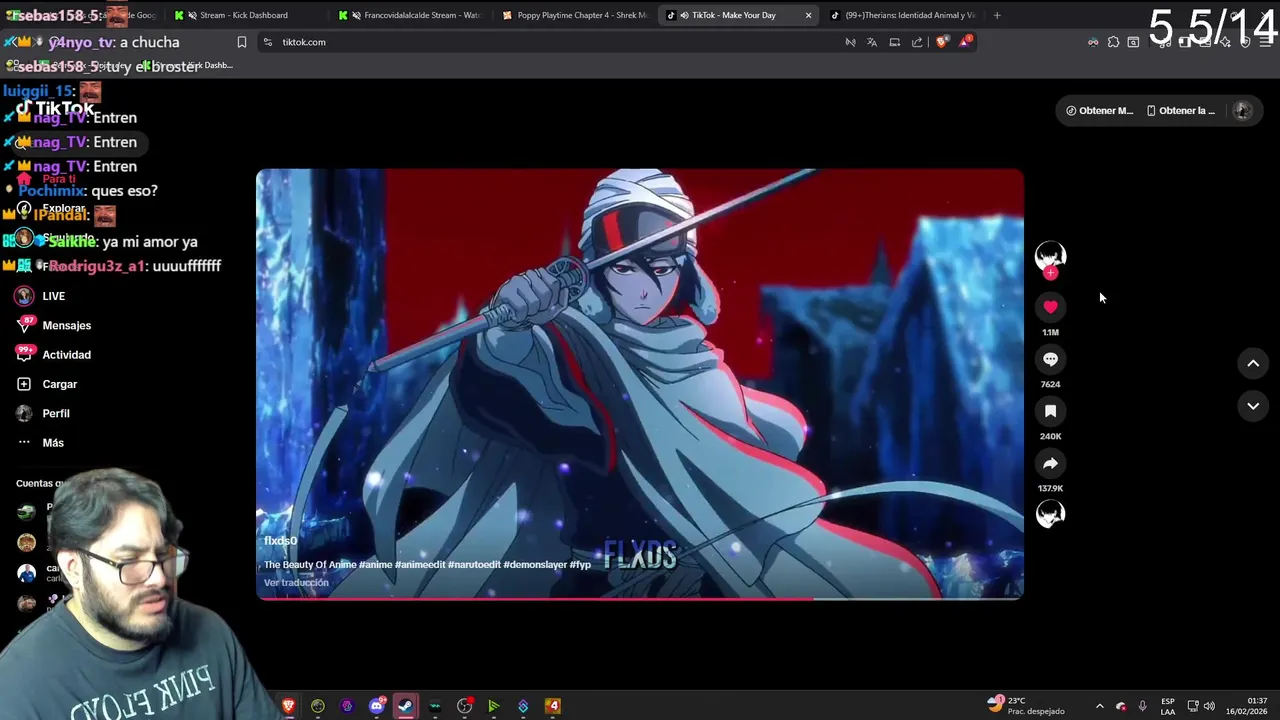The height and width of the screenshot is (720, 1280).
Task: Open the profile avatar in TikTok header
Action: click(x=1243, y=111)
